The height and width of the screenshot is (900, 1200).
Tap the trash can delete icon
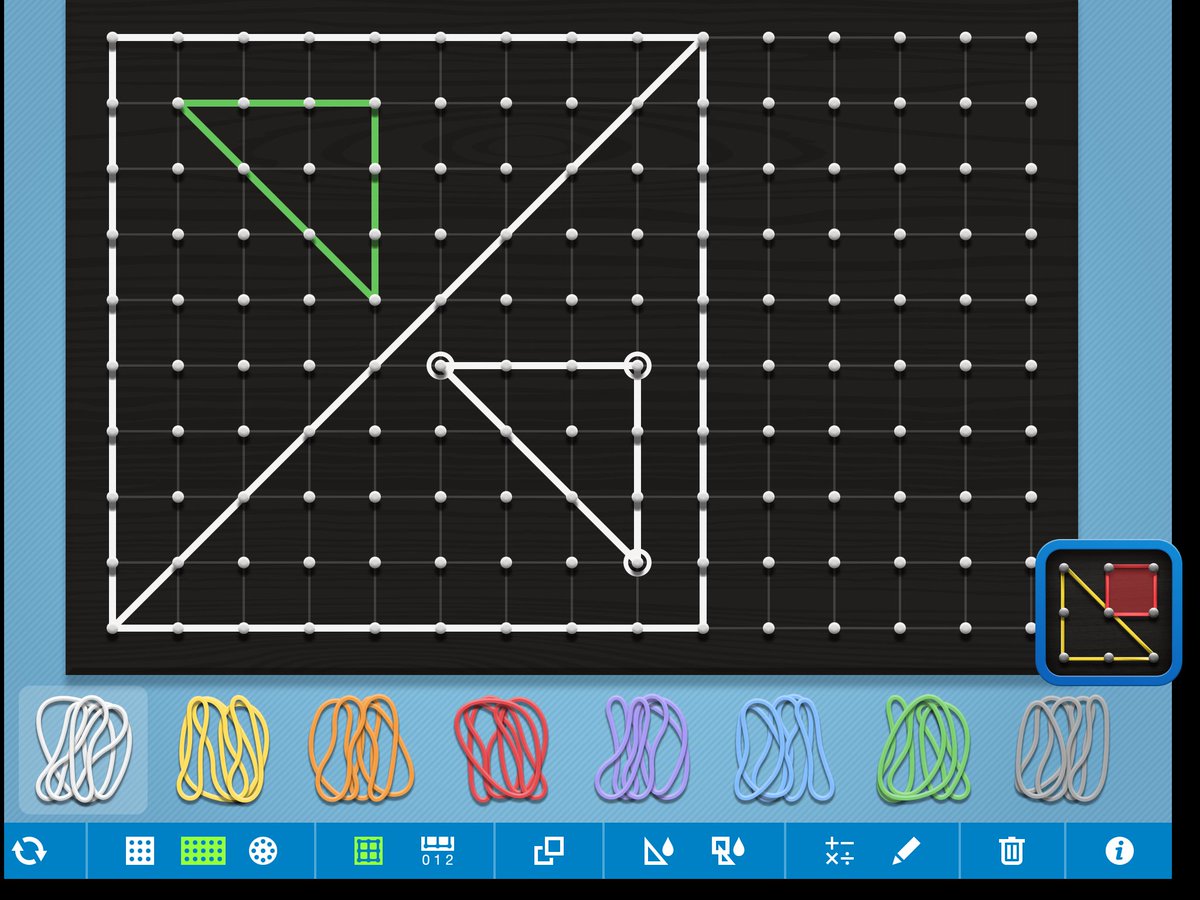(x=1012, y=852)
